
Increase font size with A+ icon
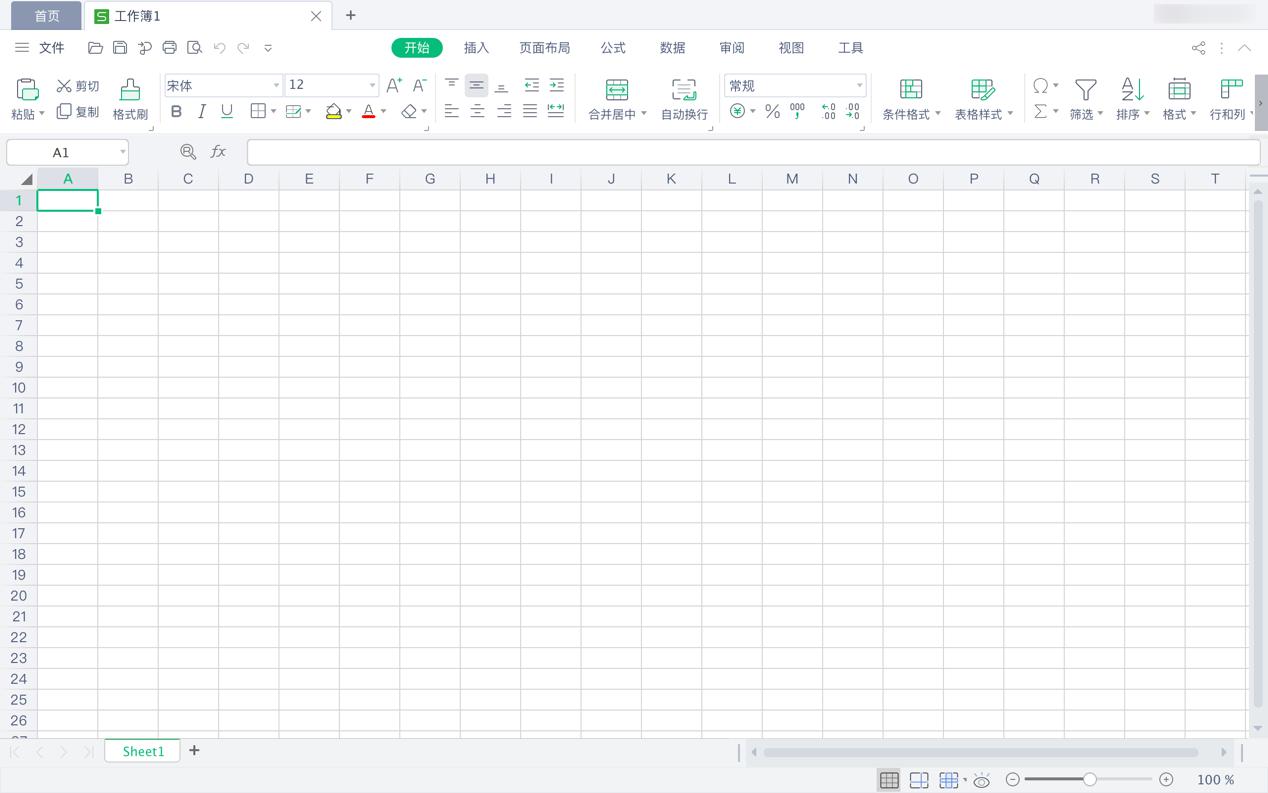[394, 85]
